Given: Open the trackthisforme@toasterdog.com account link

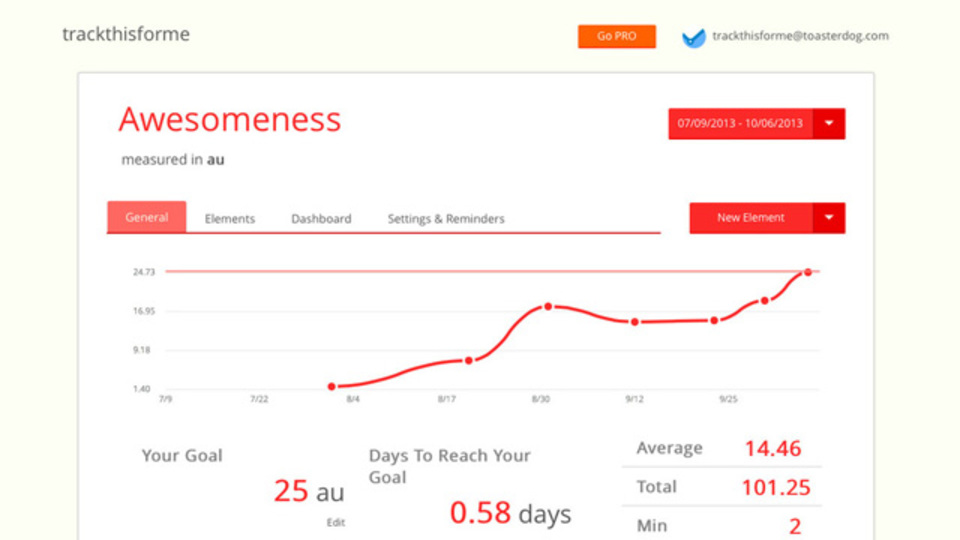Looking at the screenshot, I should pyautogui.click(x=800, y=36).
